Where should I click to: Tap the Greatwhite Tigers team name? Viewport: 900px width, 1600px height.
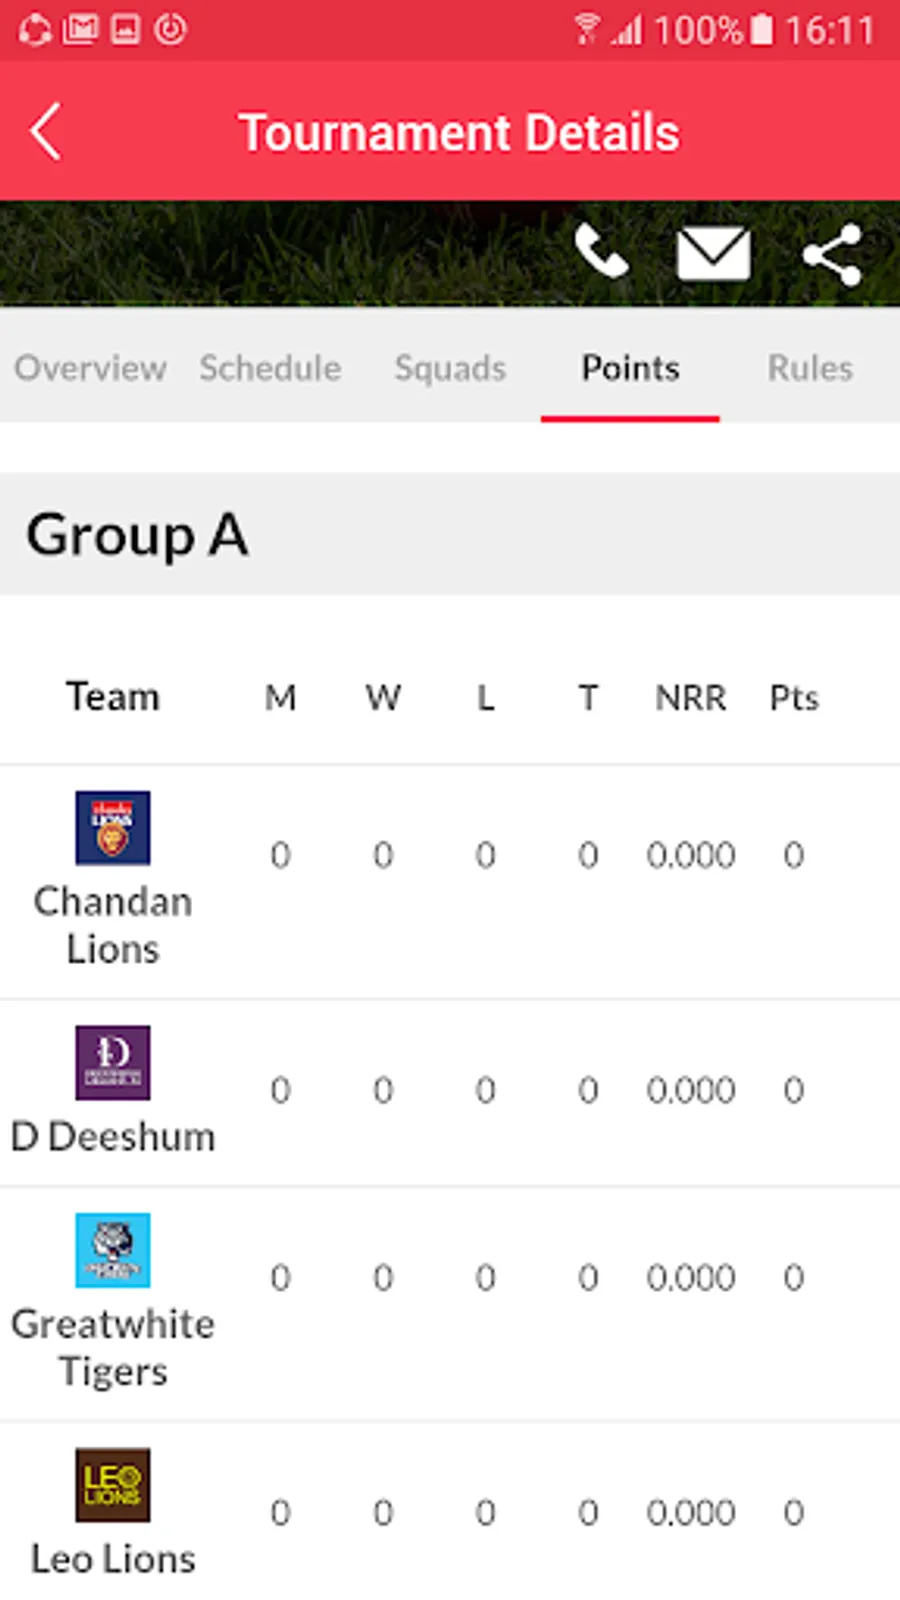click(x=113, y=1347)
